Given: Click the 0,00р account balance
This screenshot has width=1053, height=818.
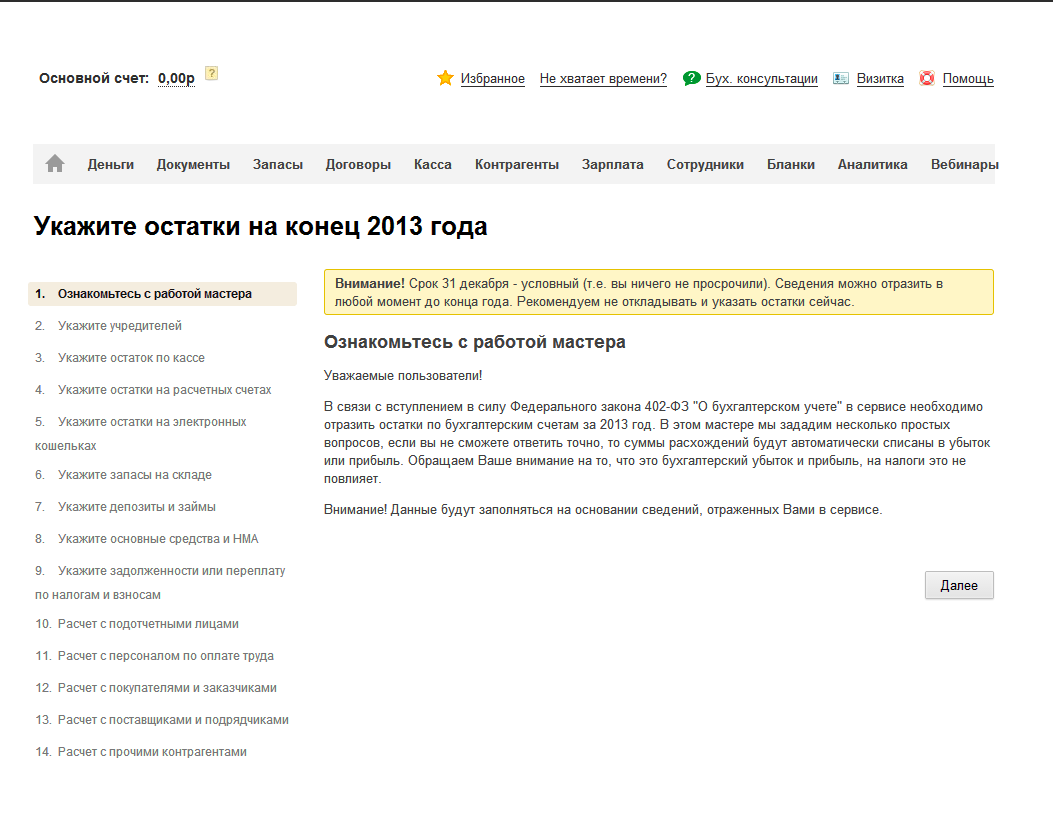Looking at the screenshot, I should (x=176, y=79).
